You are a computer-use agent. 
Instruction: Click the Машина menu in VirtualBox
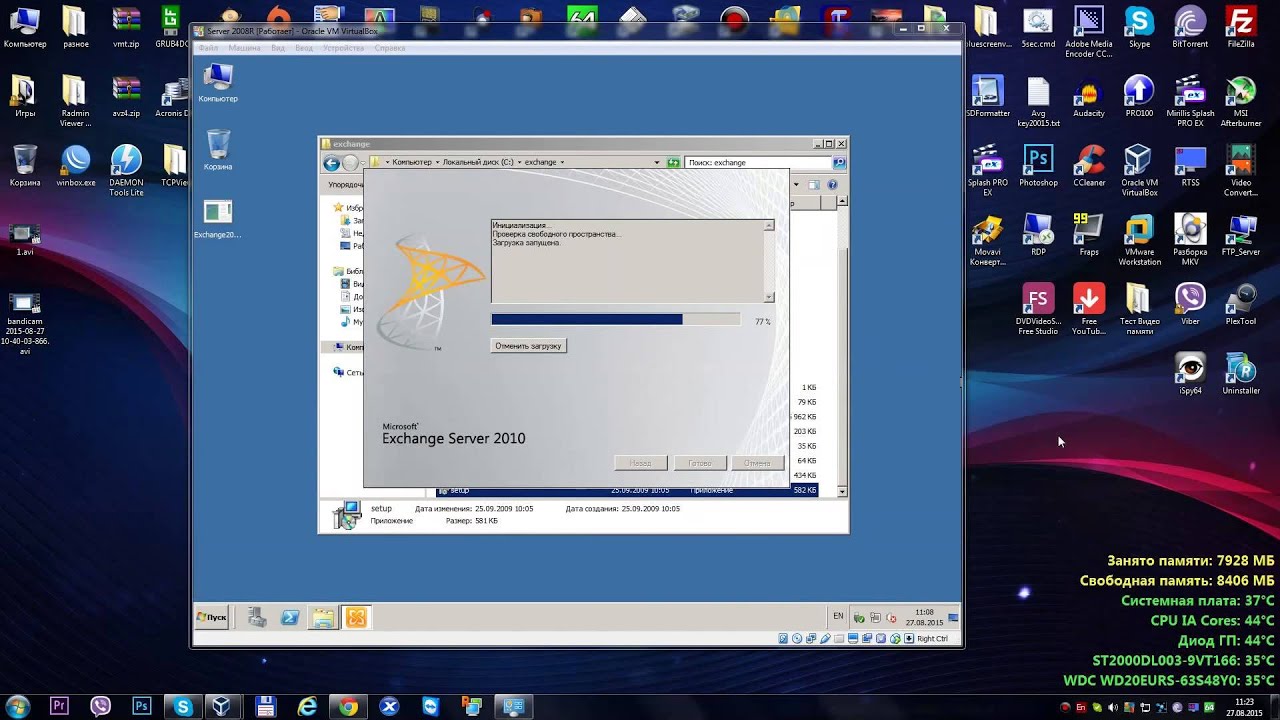pyautogui.click(x=244, y=48)
